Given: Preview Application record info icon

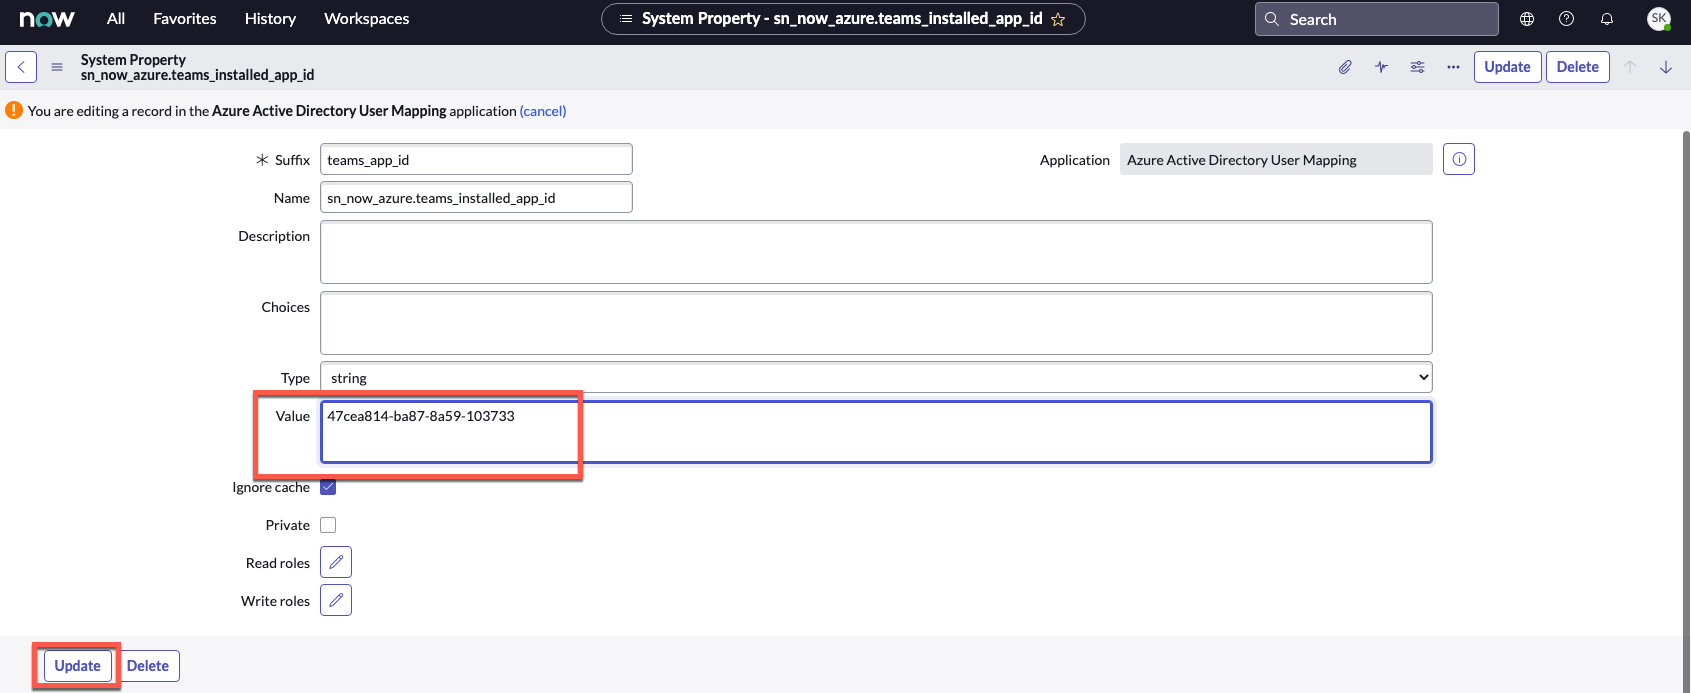Looking at the screenshot, I should (x=1459, y=159).
